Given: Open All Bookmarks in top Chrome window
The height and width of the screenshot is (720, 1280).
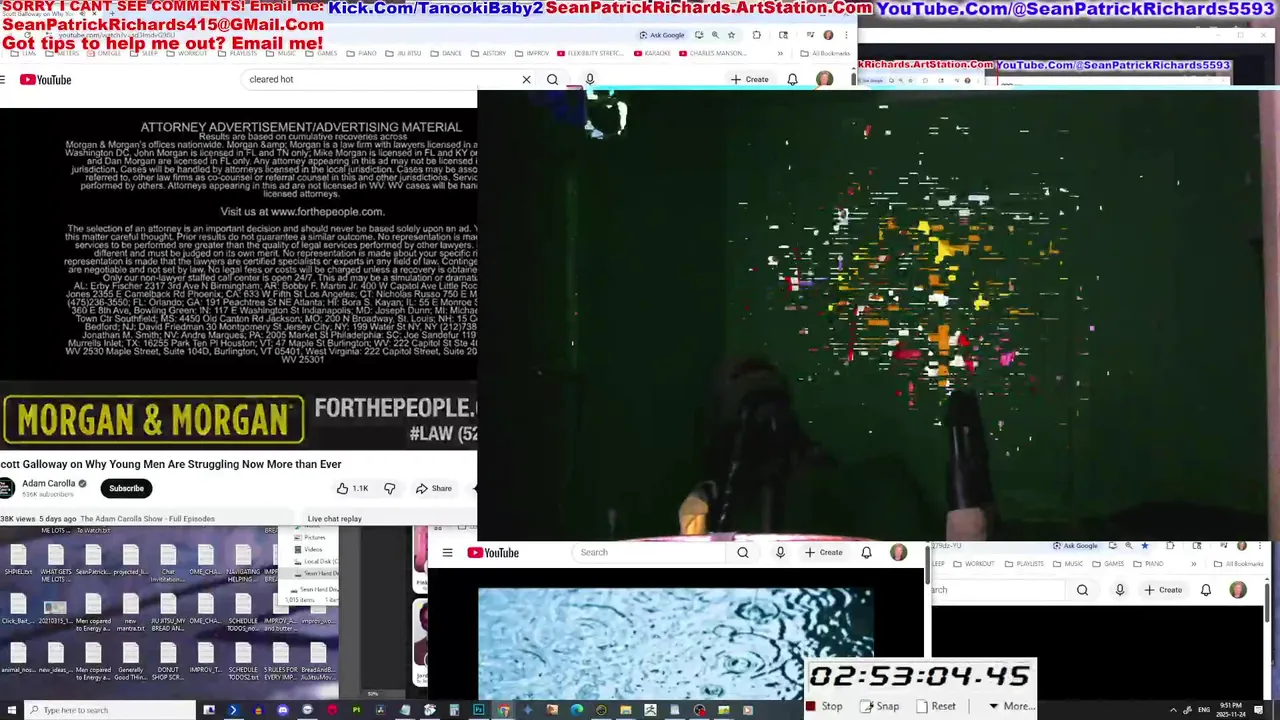Looking at the screenshot, I should [825, 53].
